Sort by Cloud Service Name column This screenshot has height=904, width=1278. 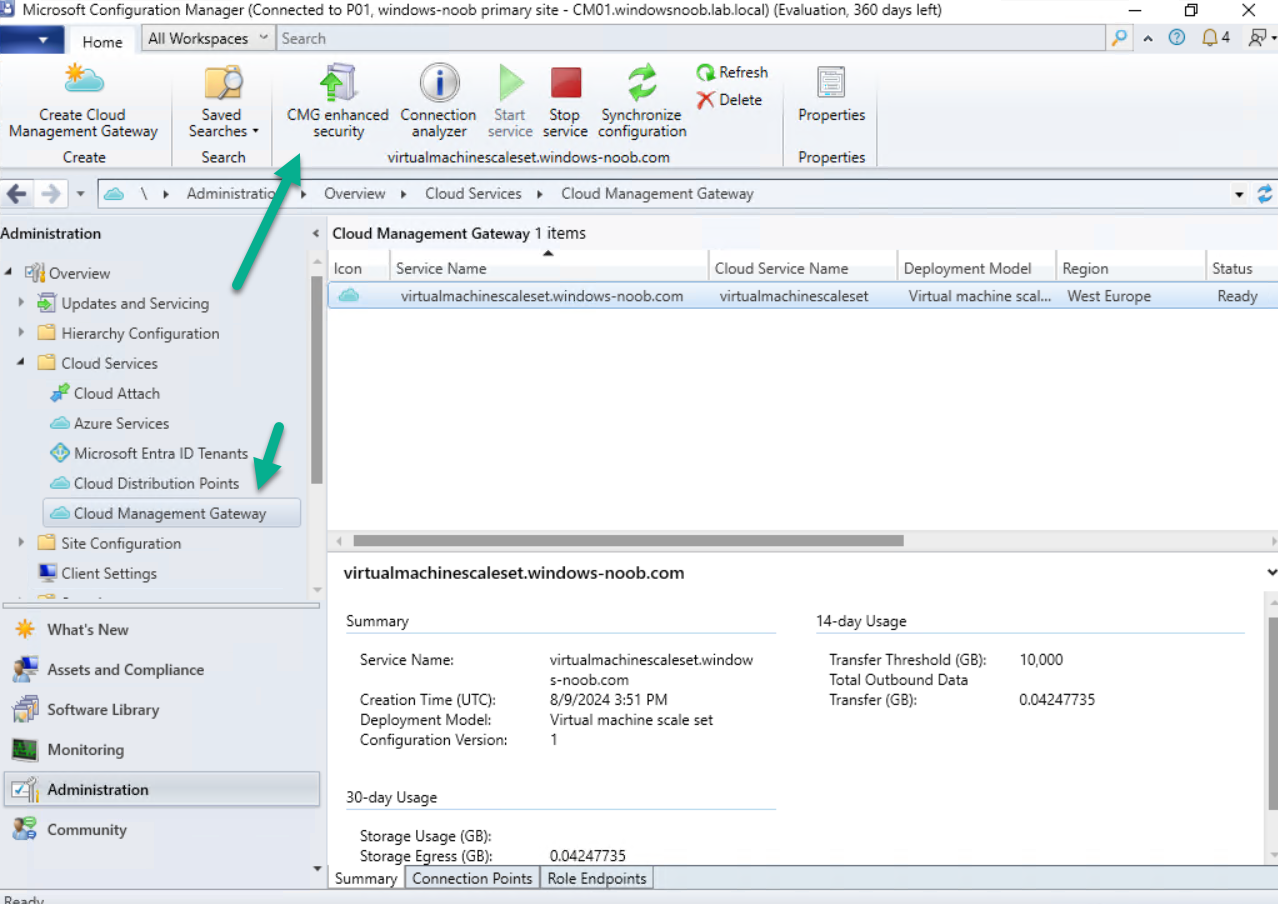[802, 268]
